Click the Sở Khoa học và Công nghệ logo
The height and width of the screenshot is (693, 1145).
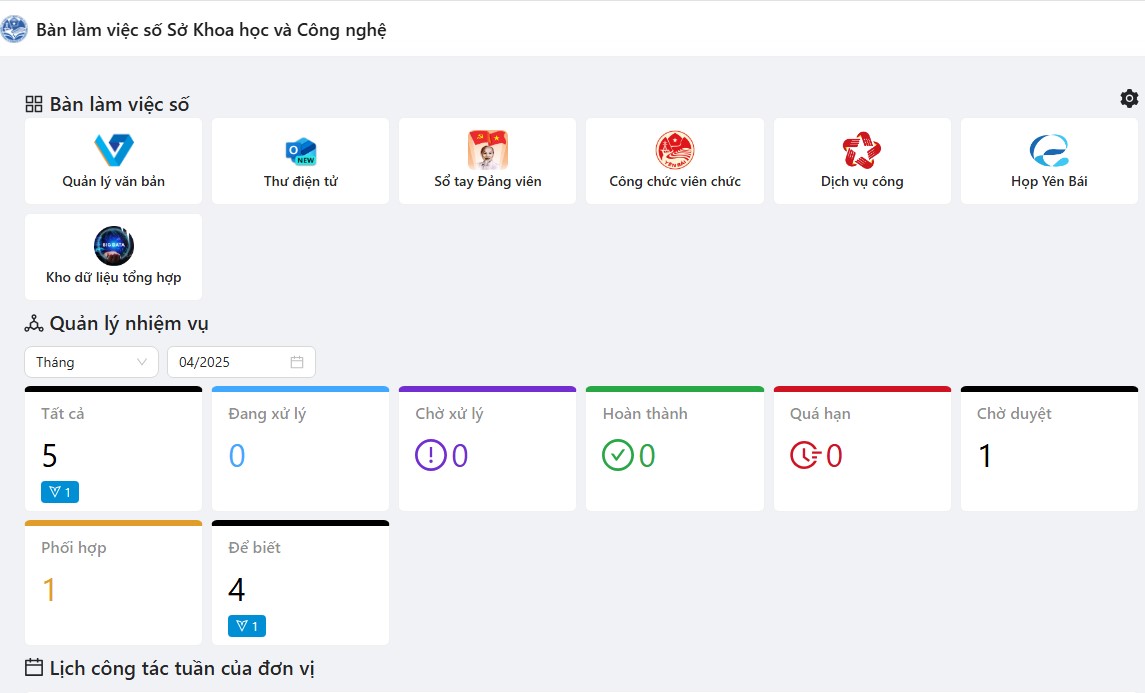click(14, 29)
